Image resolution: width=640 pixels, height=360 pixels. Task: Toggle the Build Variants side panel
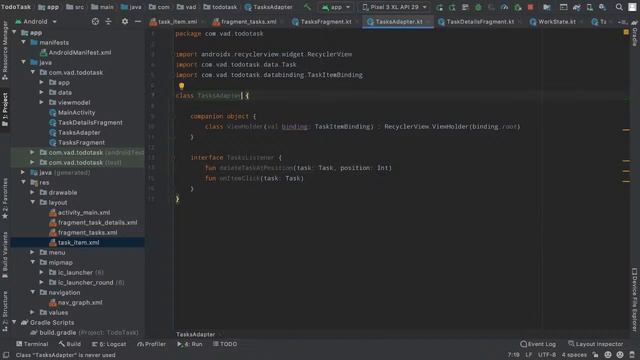coord(5,255)
